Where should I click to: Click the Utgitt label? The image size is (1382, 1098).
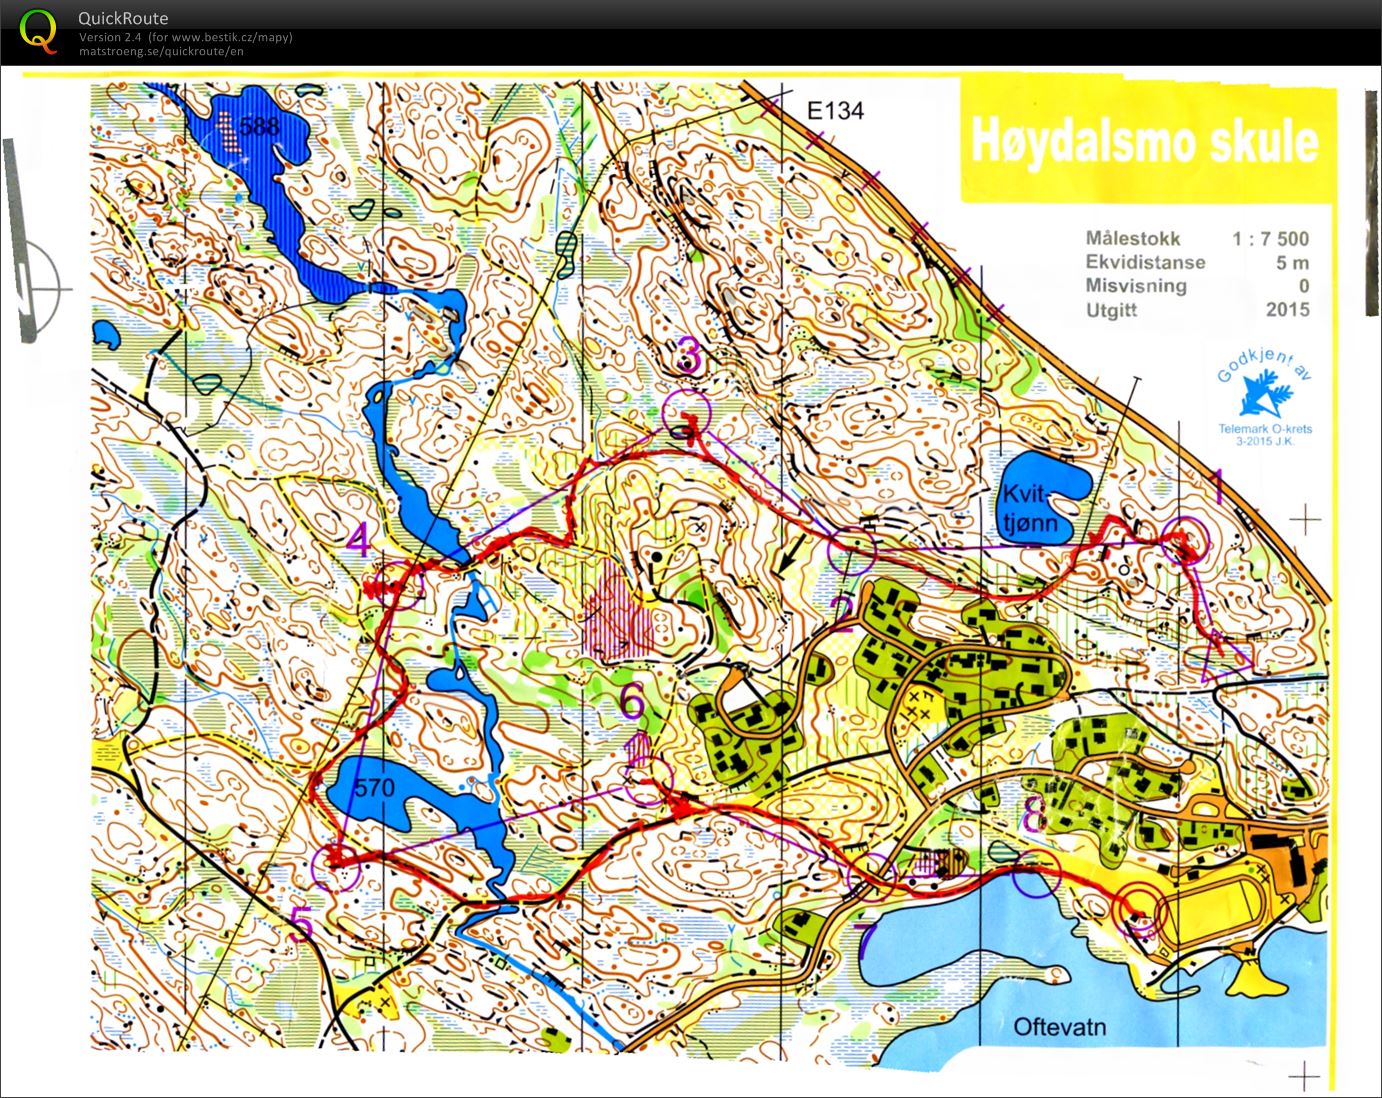(1111, 310)
